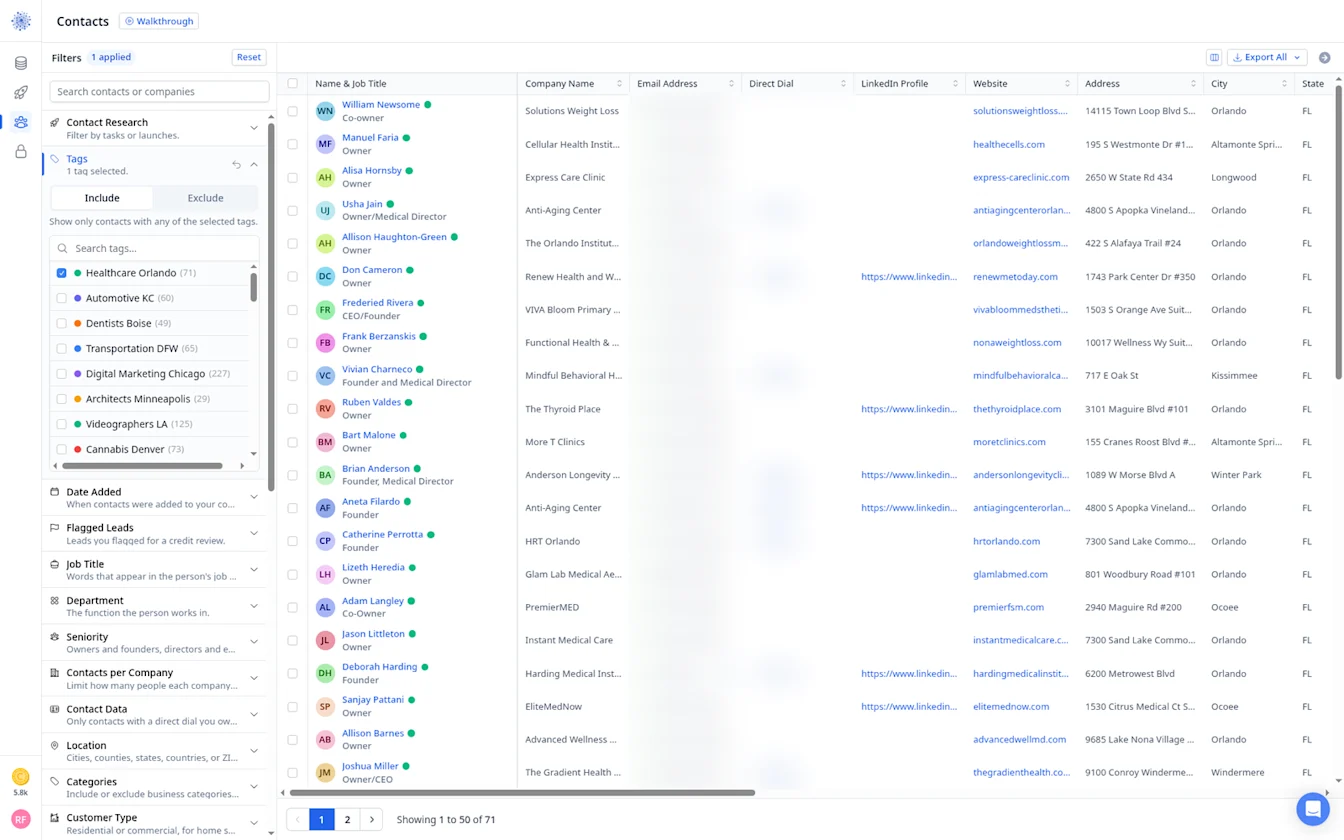Click the next page arrow in pagination
1344x840 pixels.
click(372, 820)
